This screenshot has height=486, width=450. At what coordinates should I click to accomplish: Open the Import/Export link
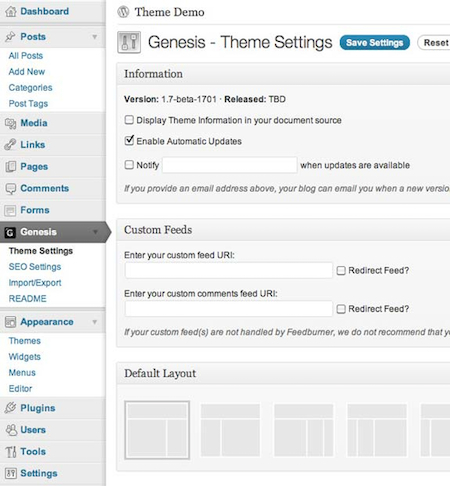35,283
